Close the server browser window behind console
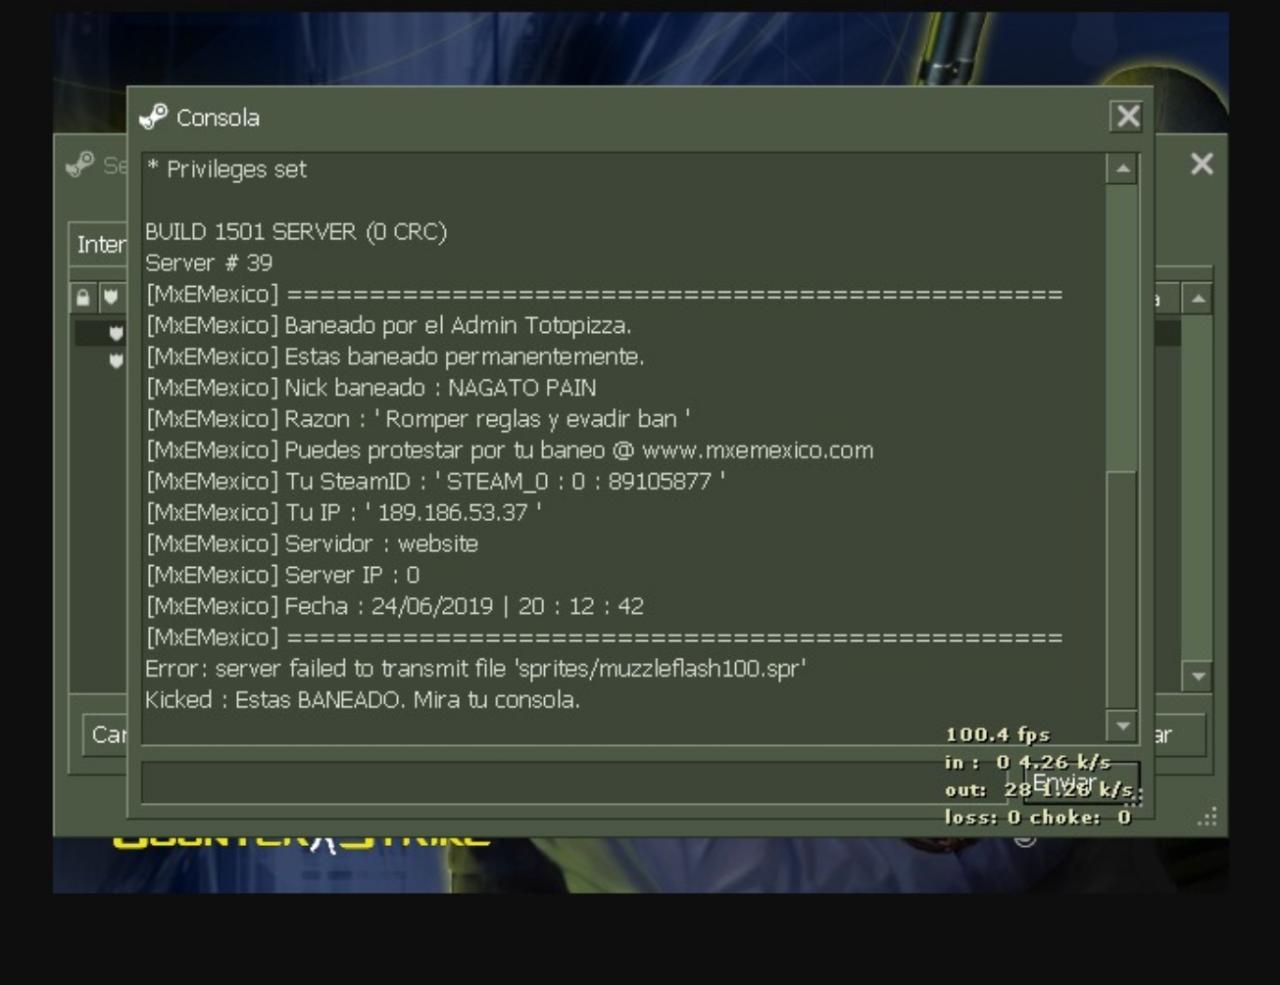This screenshot has height=985, width=1280. point(1201,164)
